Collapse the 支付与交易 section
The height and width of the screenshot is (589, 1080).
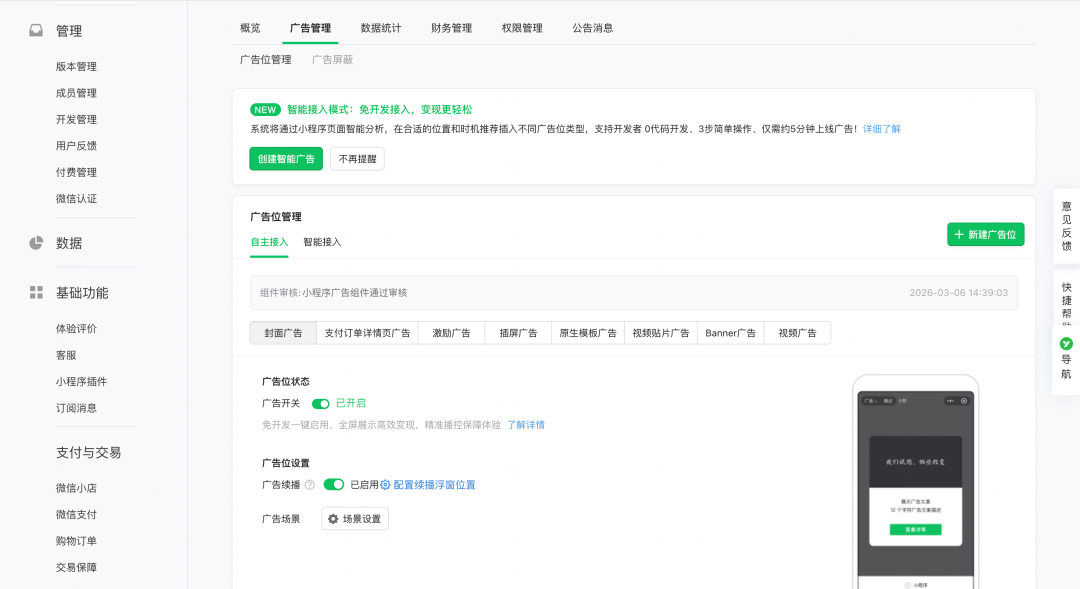tap(90, 452)
